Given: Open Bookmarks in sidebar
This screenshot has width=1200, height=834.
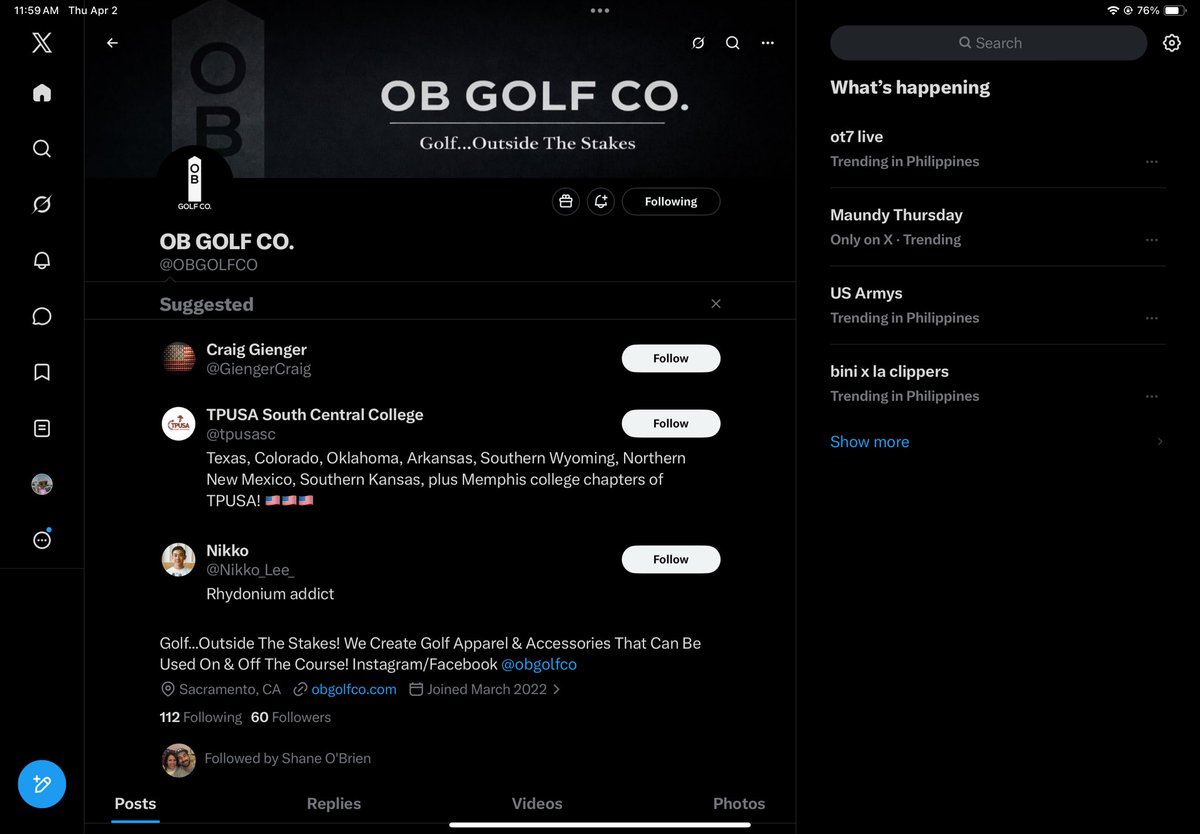Looking at the screenshot, I should pyautogui.click(x=42, y=372).
